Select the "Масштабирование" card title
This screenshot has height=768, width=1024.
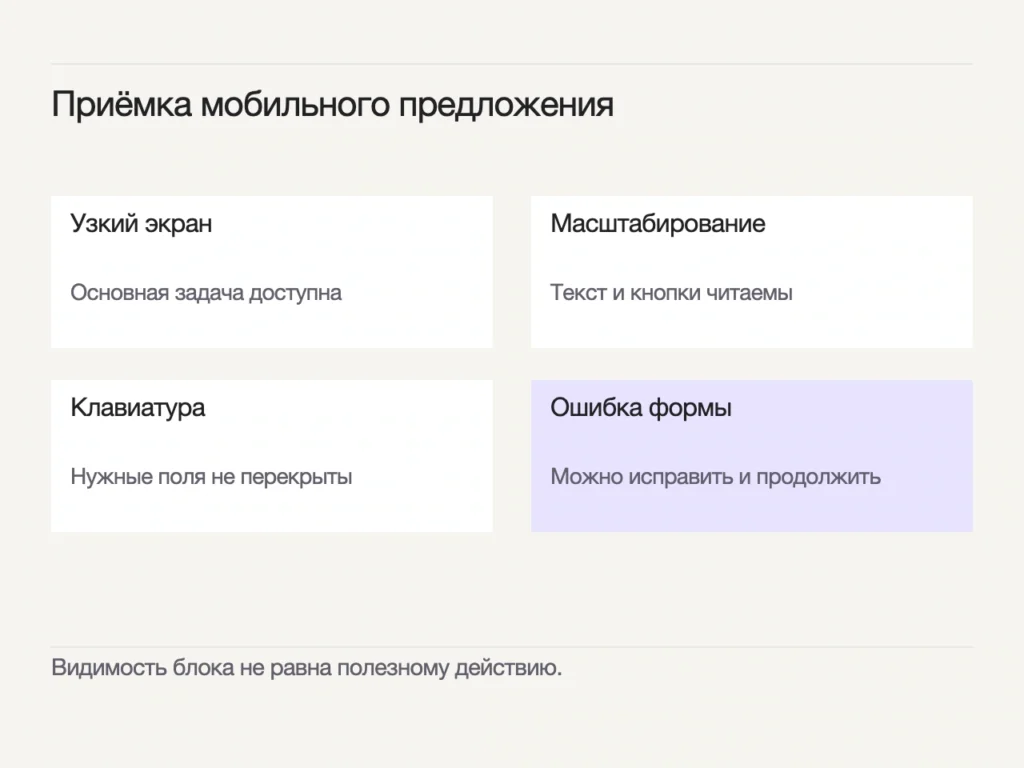tap(658, 223)
